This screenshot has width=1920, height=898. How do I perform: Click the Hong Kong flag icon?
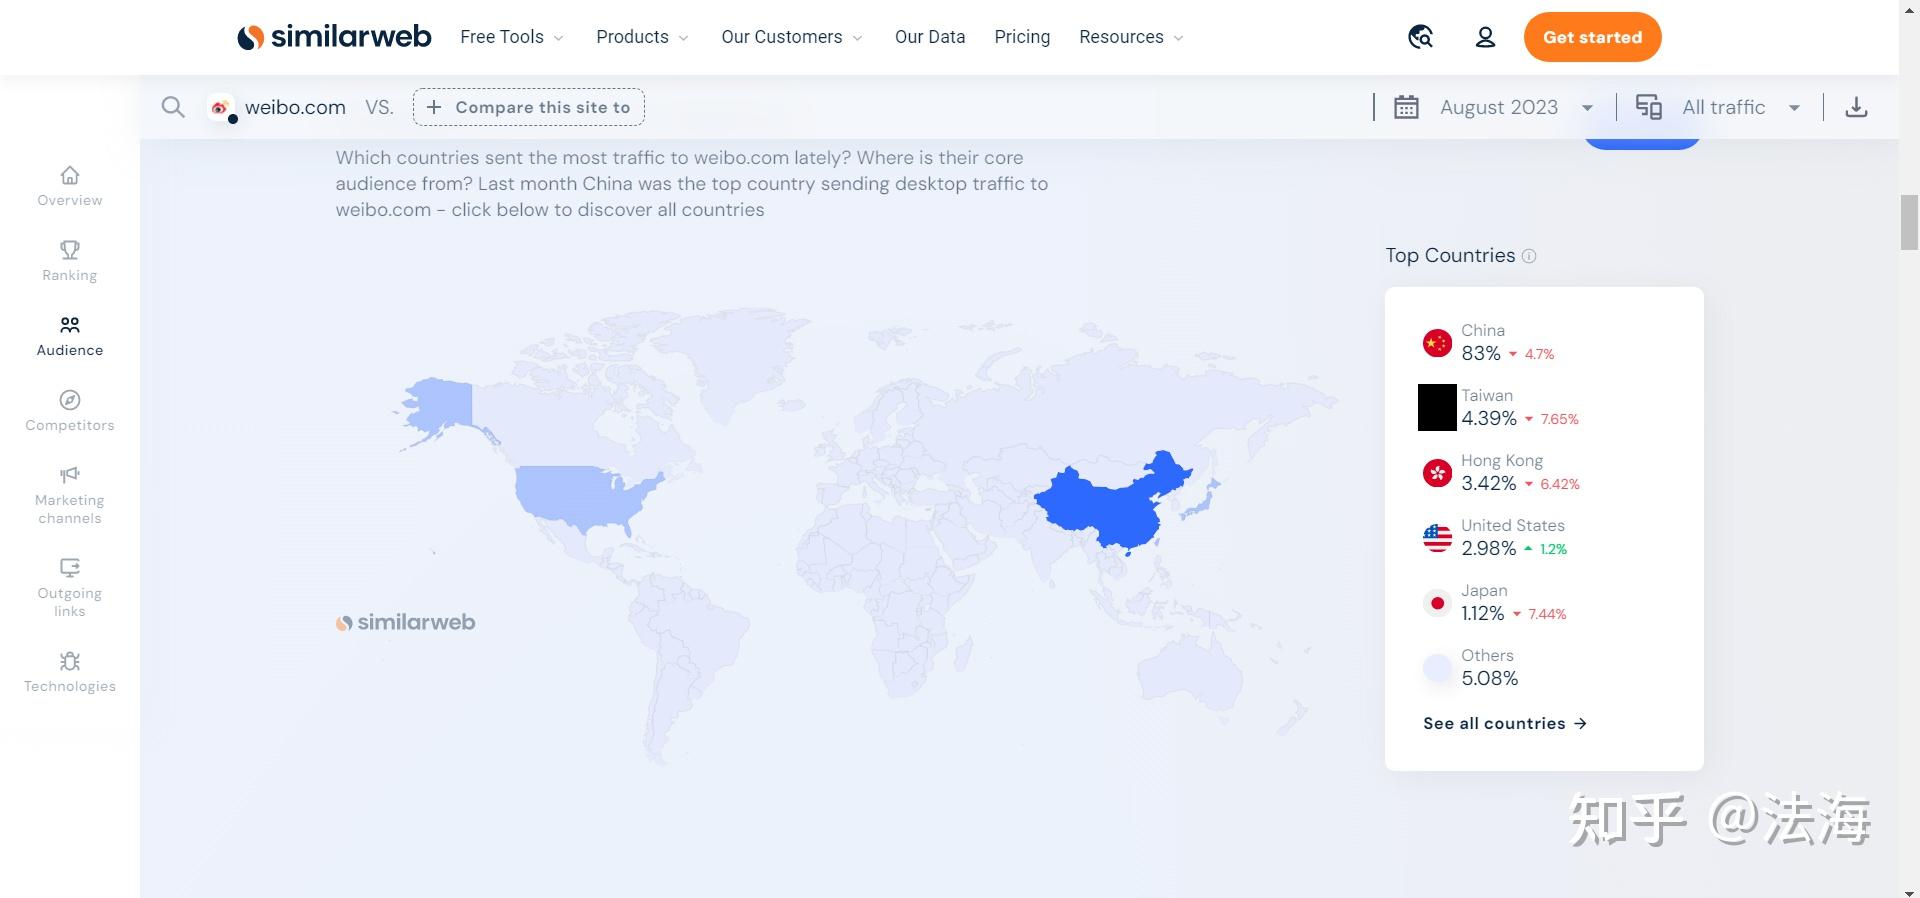tap(1437, 473)
